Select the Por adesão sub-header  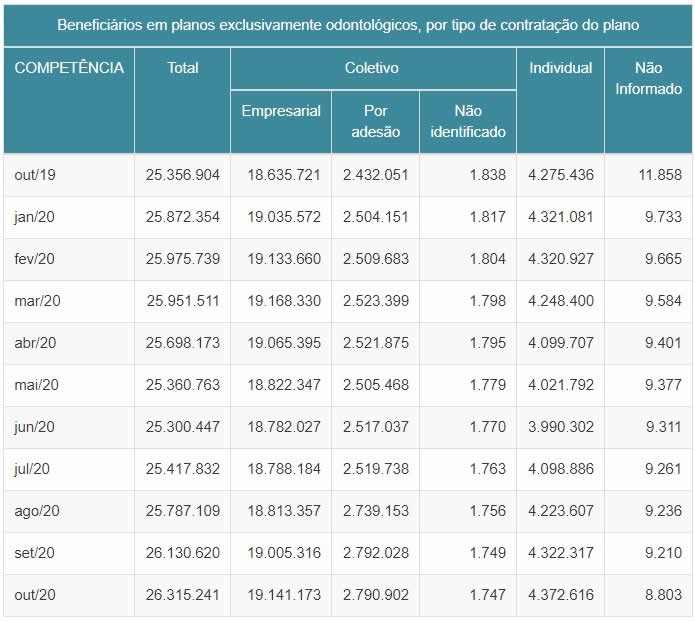[x=375, y=121]
